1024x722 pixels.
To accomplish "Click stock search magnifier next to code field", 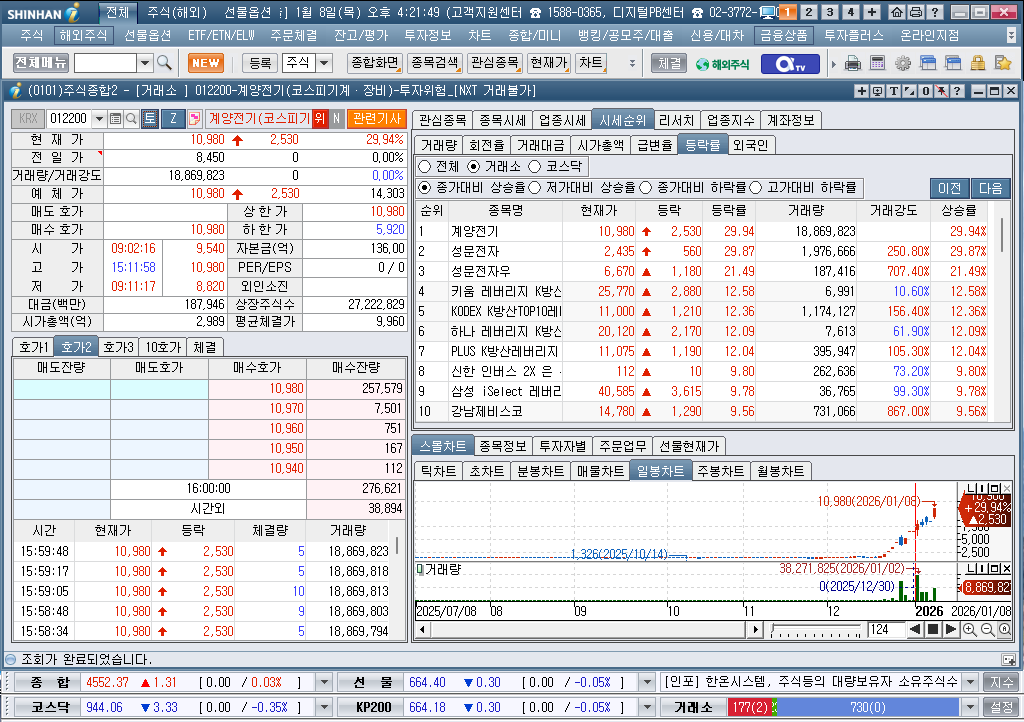I will [131, 118].
